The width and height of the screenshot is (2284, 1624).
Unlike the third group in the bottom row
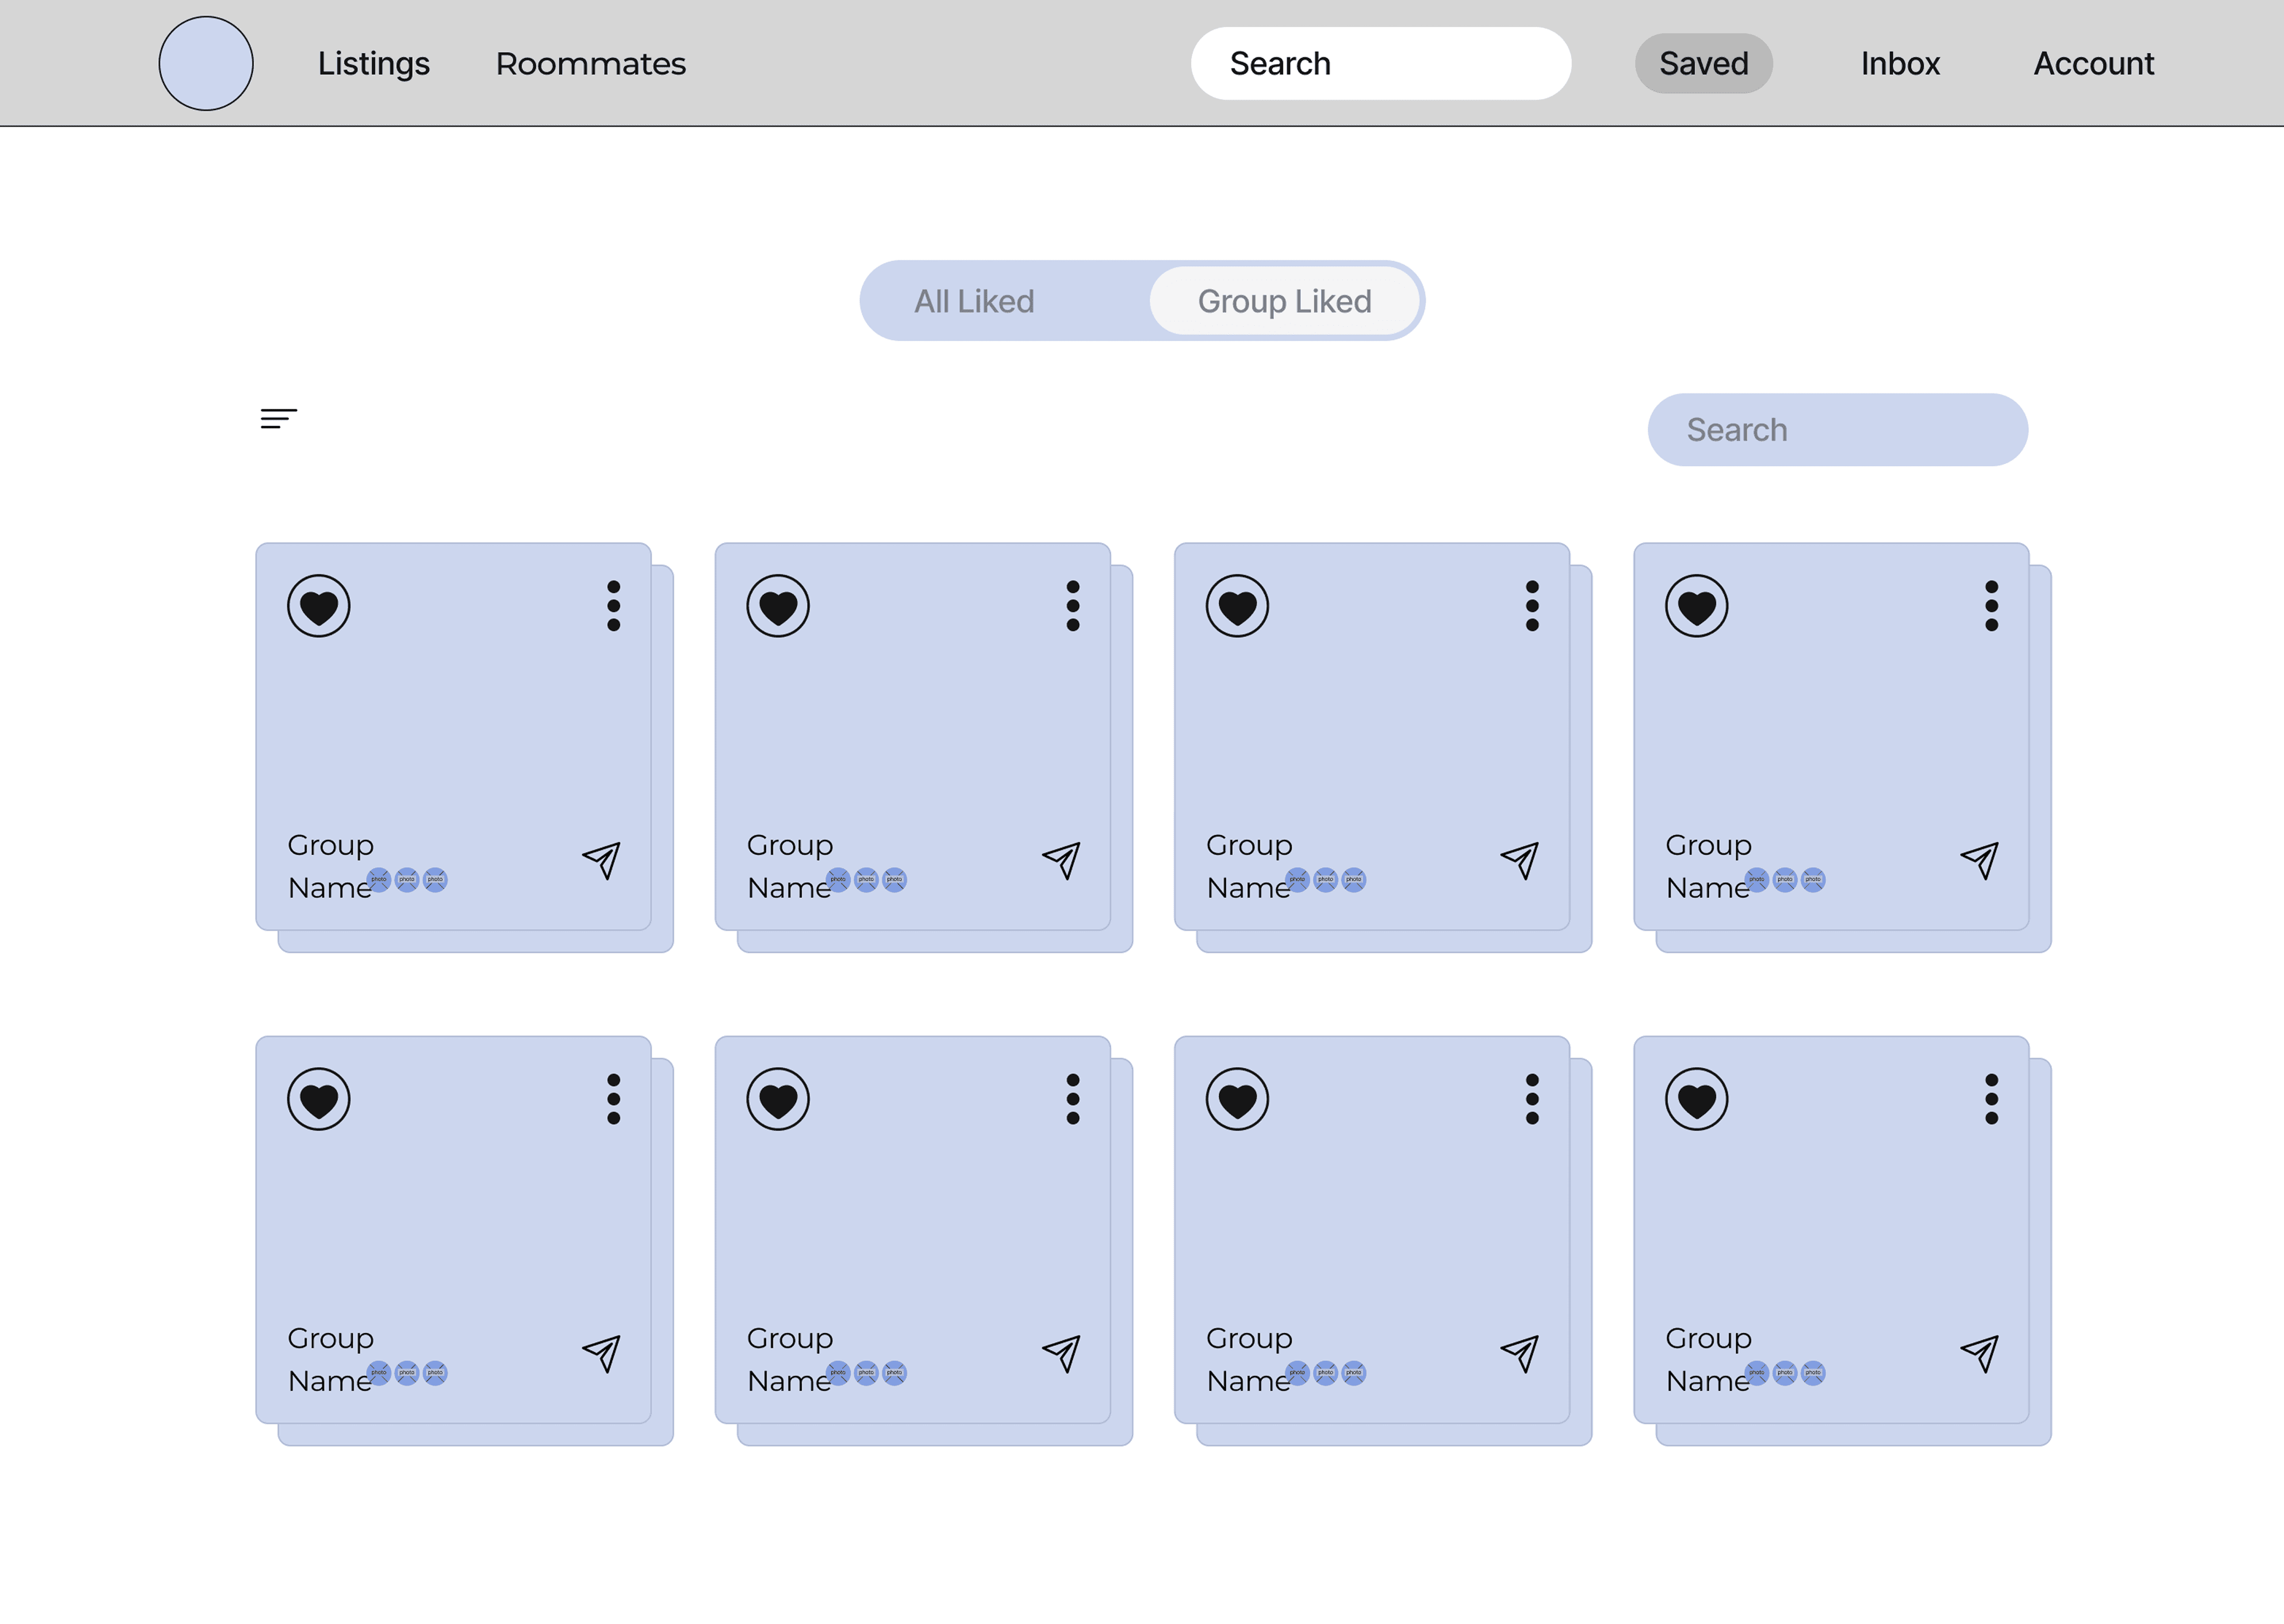pyautogui.click(x=1237, y=1099)
